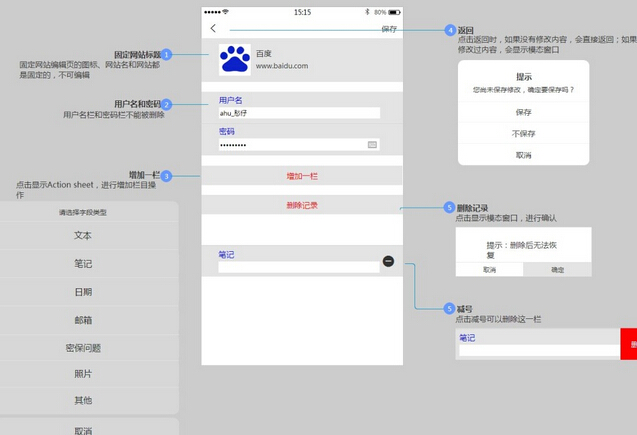Select 邮箱 from the field type list
This screenshot has height=435, width=637.
[x=83, y=320]
